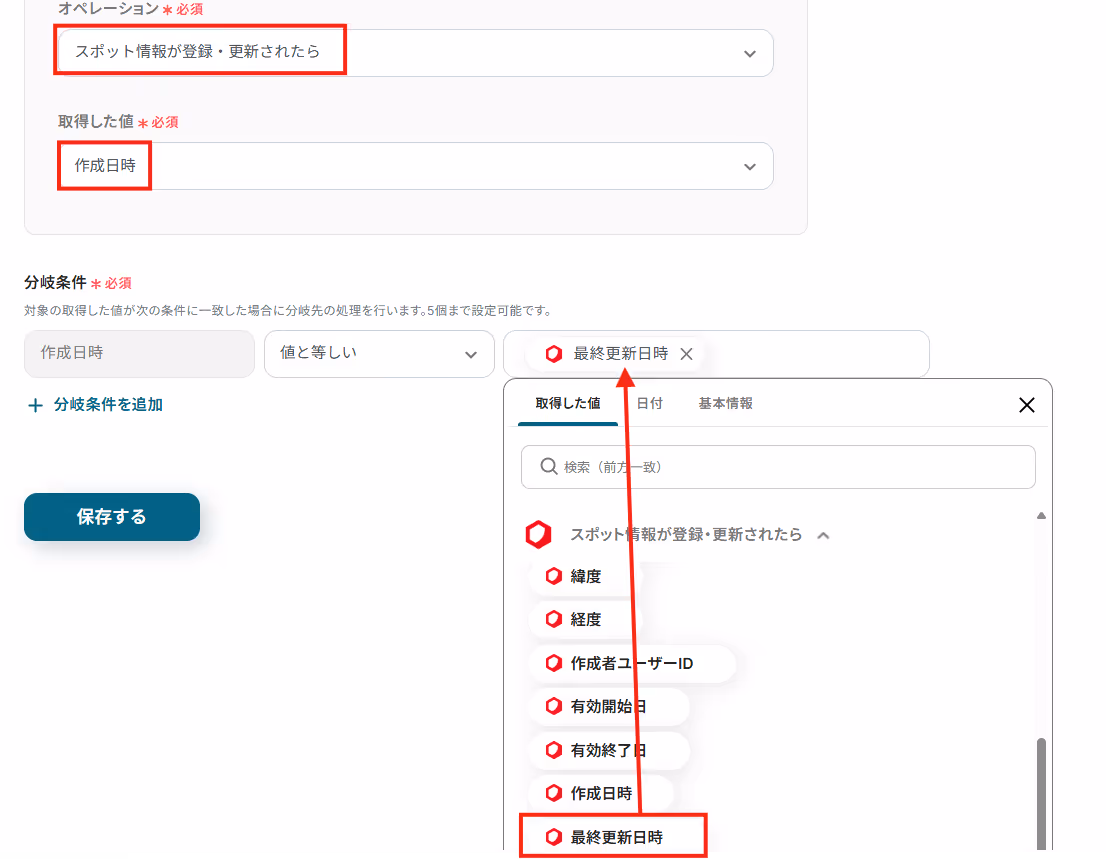Click the value list scrollbar thumb
This screenshot has width=1106, height=859.
[1041, 794]
